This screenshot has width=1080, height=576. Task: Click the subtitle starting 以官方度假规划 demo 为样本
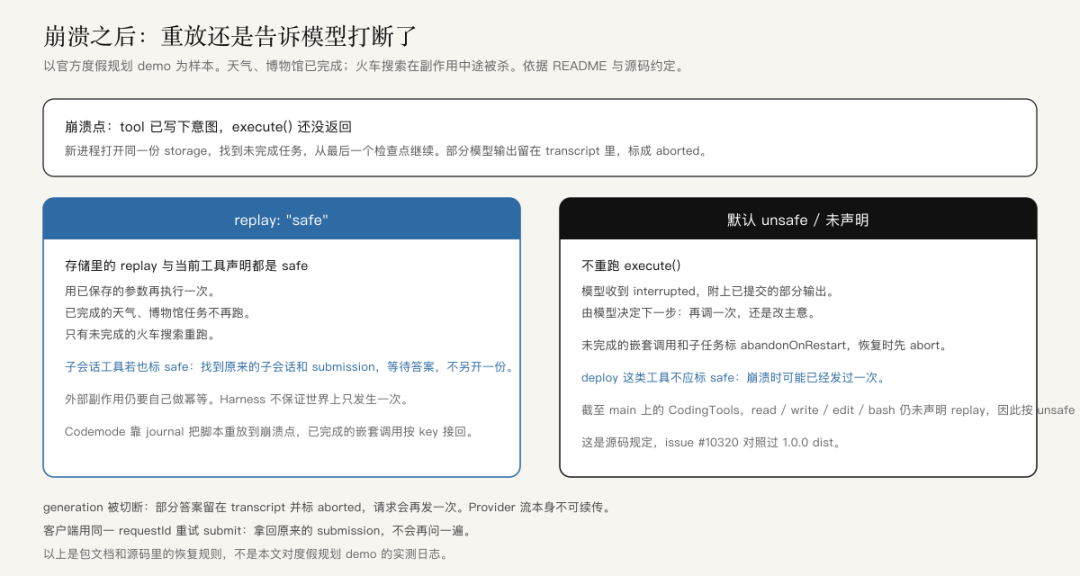coord(364,66)
